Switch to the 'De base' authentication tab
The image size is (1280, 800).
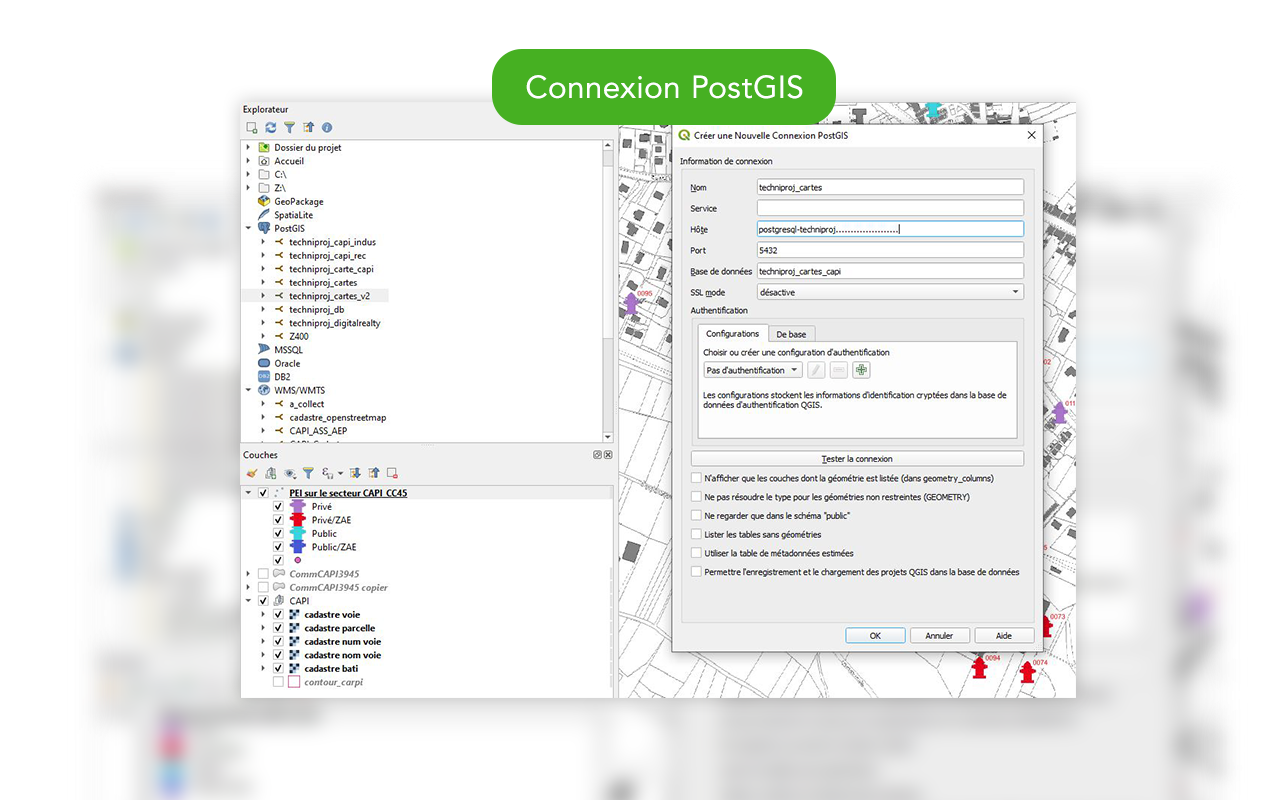point(791,334)
